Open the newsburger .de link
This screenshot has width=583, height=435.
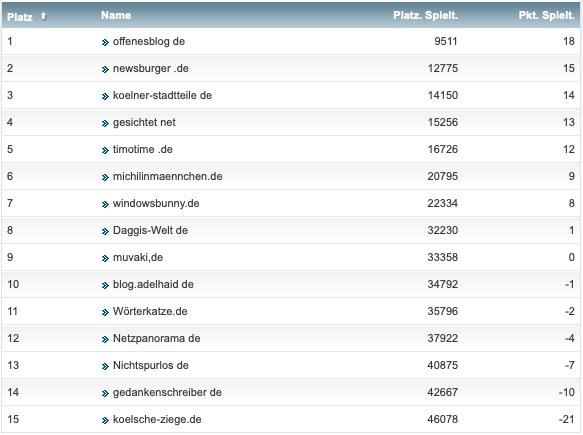click(x=151, y=68)
